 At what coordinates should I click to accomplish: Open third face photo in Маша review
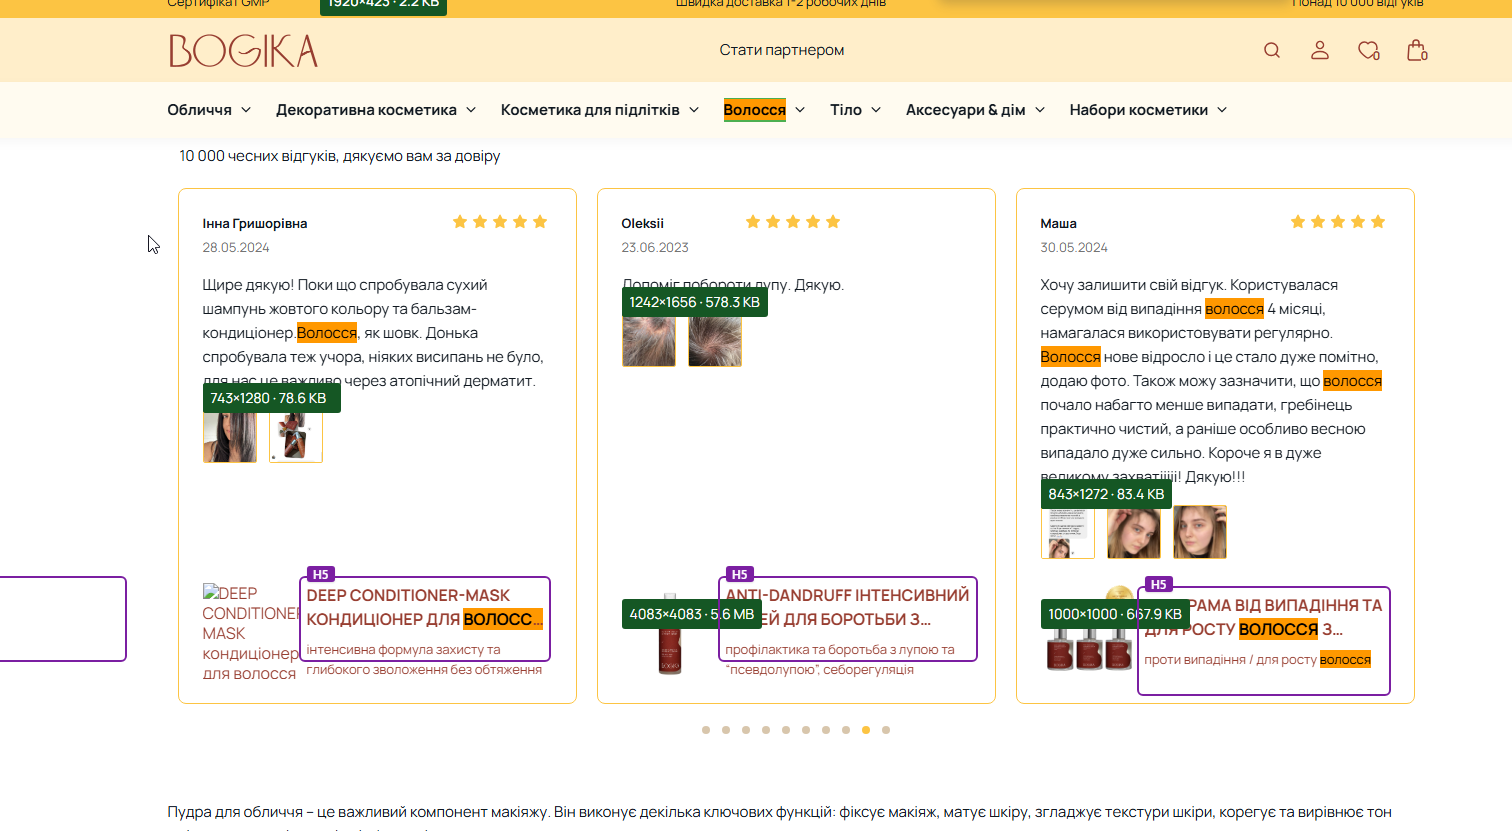[x=1200, y=533]
